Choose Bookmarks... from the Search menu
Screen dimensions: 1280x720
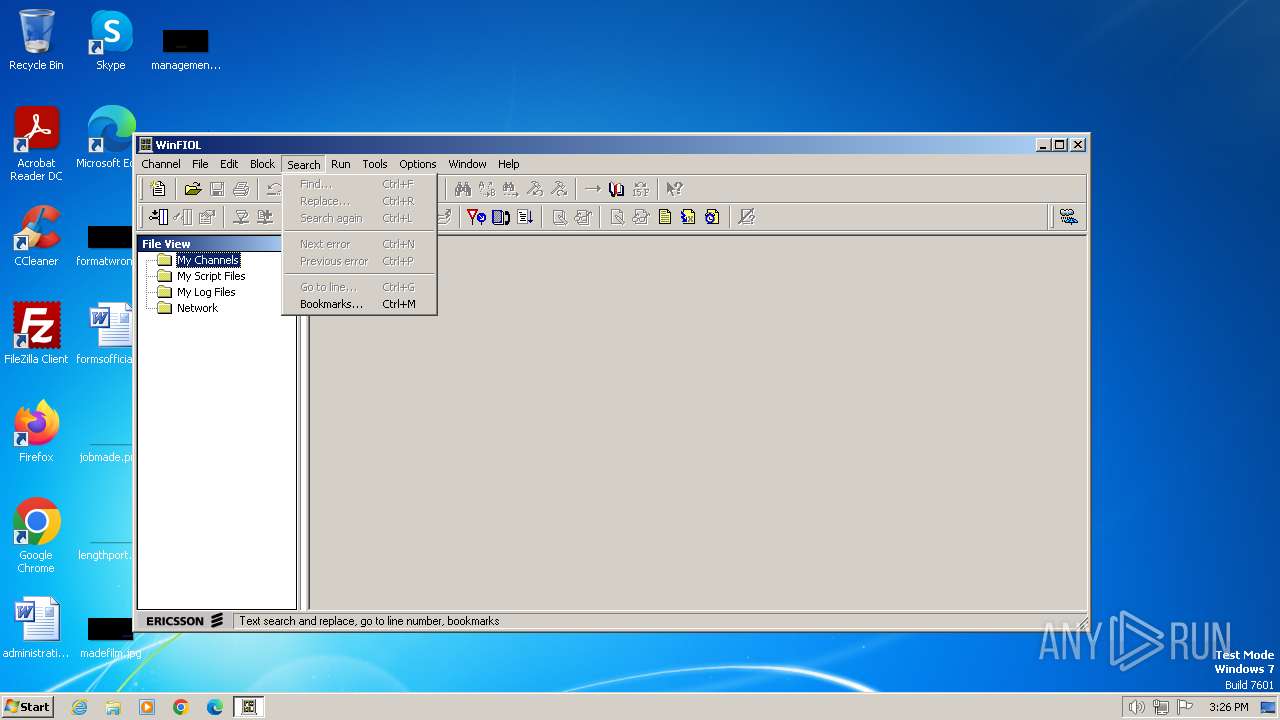pyautogui.click(x=360, y=304)
